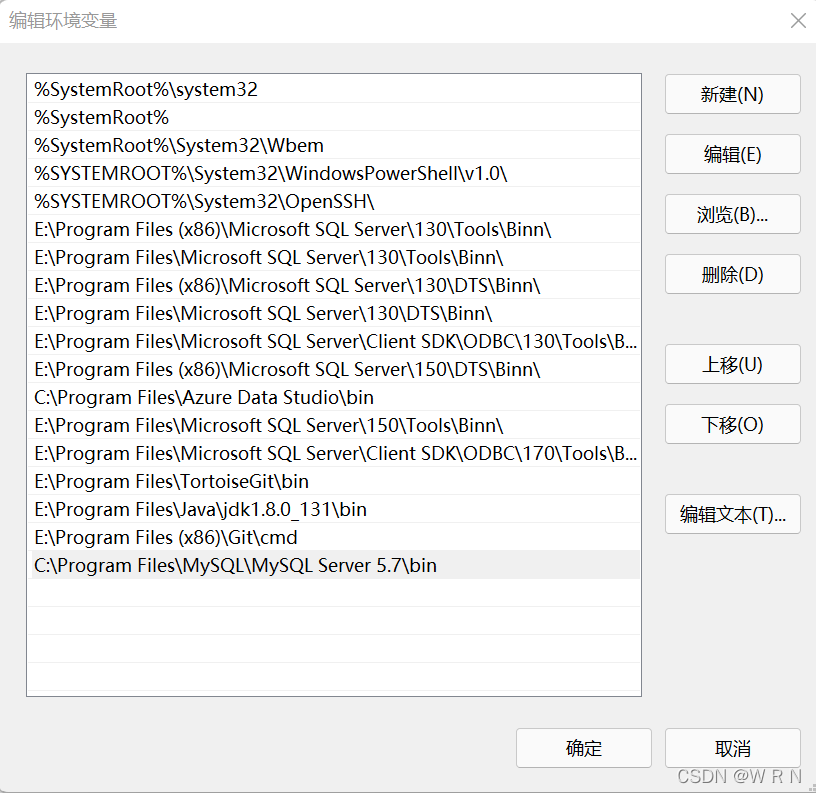Move entry up with 上移(U)

click(732, 364)
